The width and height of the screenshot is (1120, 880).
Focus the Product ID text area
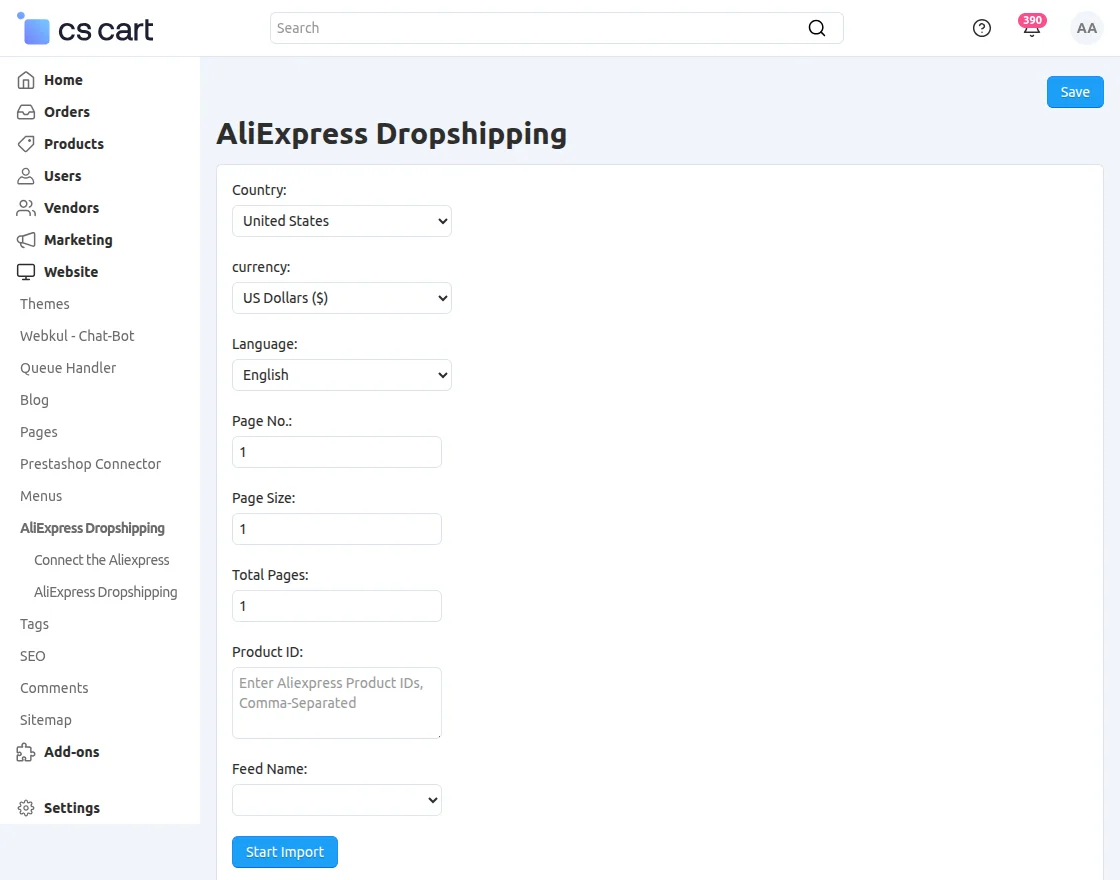336,703
